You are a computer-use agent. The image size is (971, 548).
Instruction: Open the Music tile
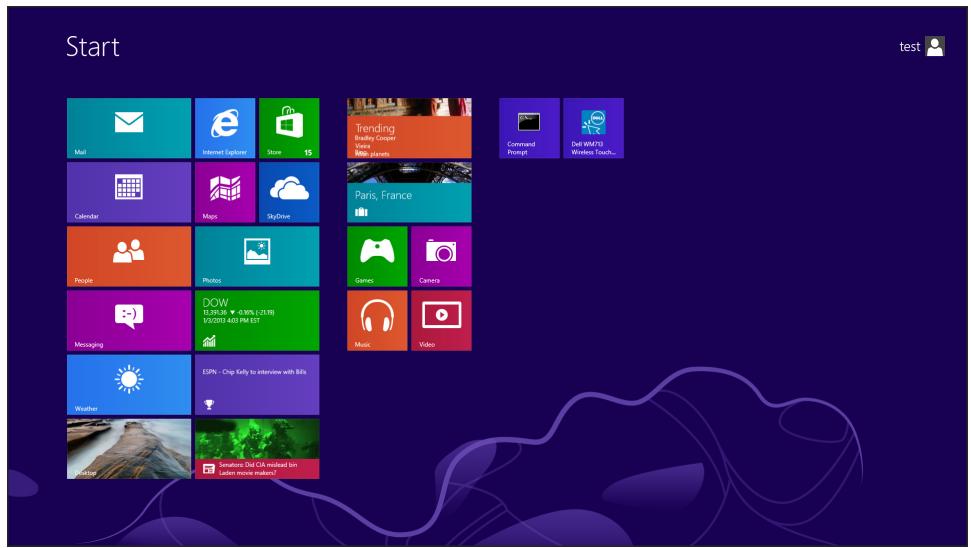point(377,320)
